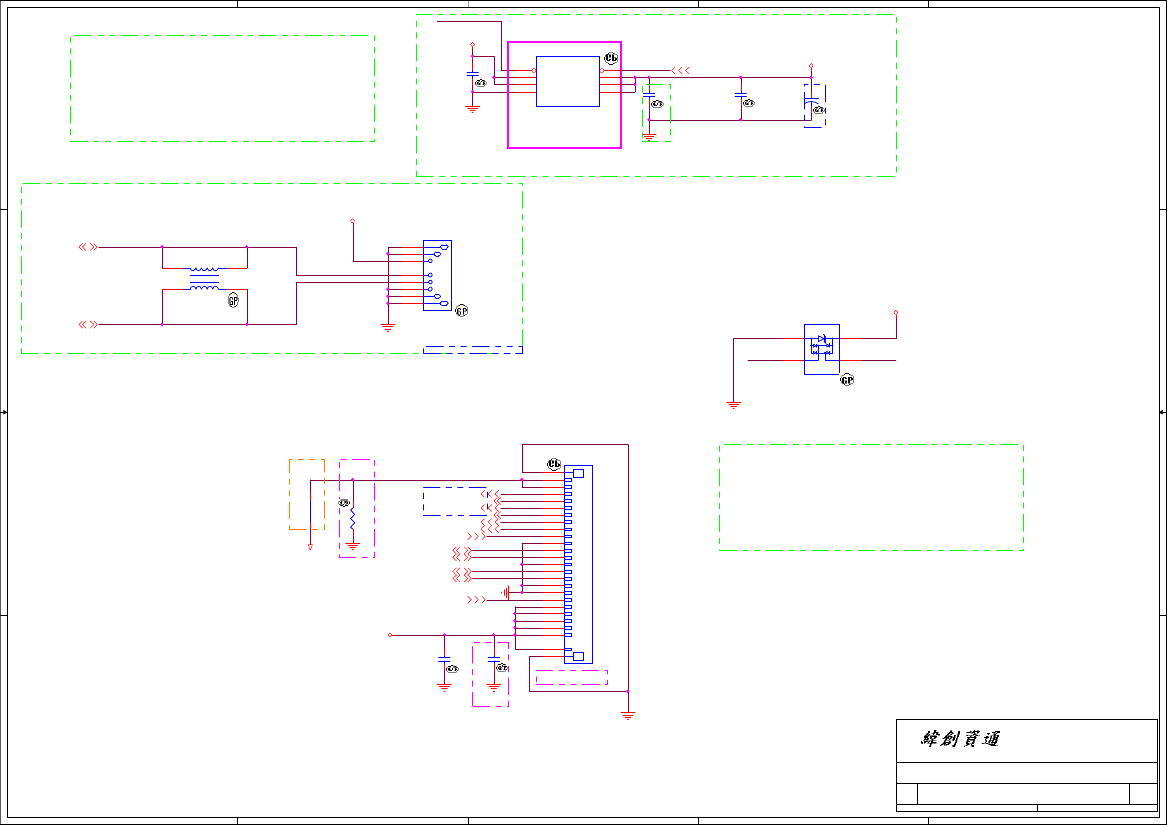
Task: Select the orange dashed outline box
Action: [x=307, y=494]
